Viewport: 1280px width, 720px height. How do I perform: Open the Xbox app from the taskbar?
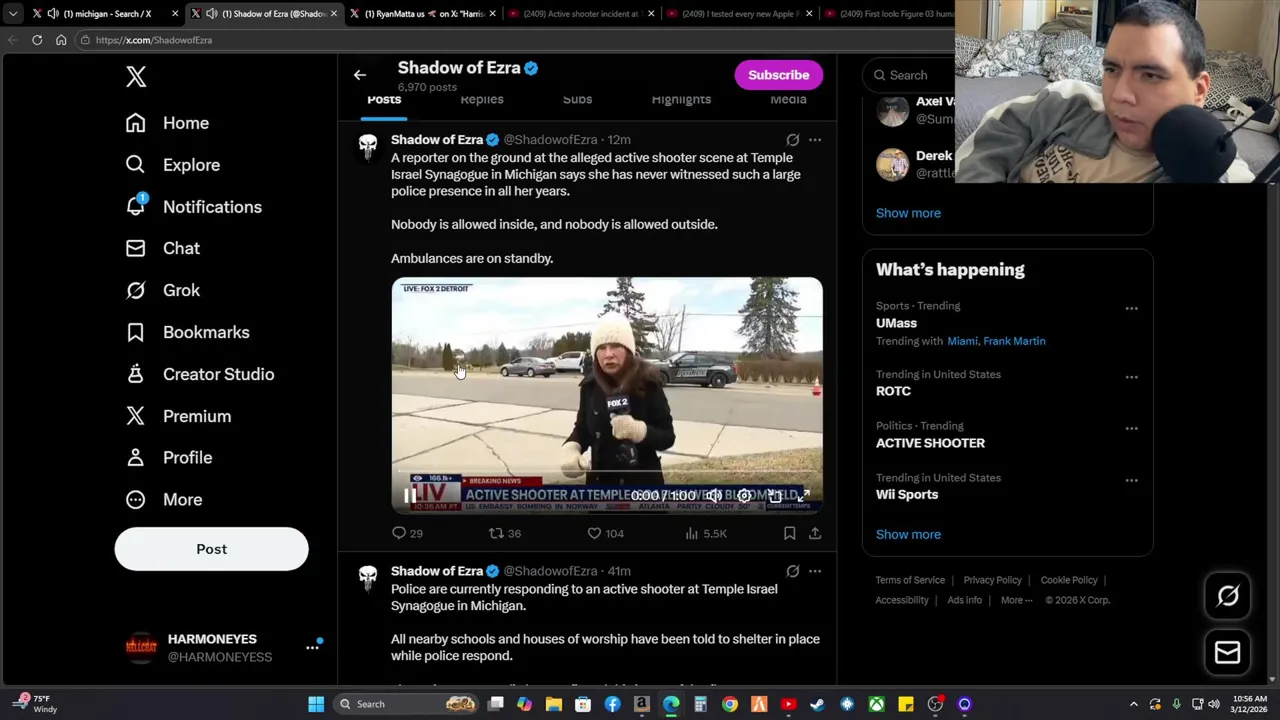876,704
